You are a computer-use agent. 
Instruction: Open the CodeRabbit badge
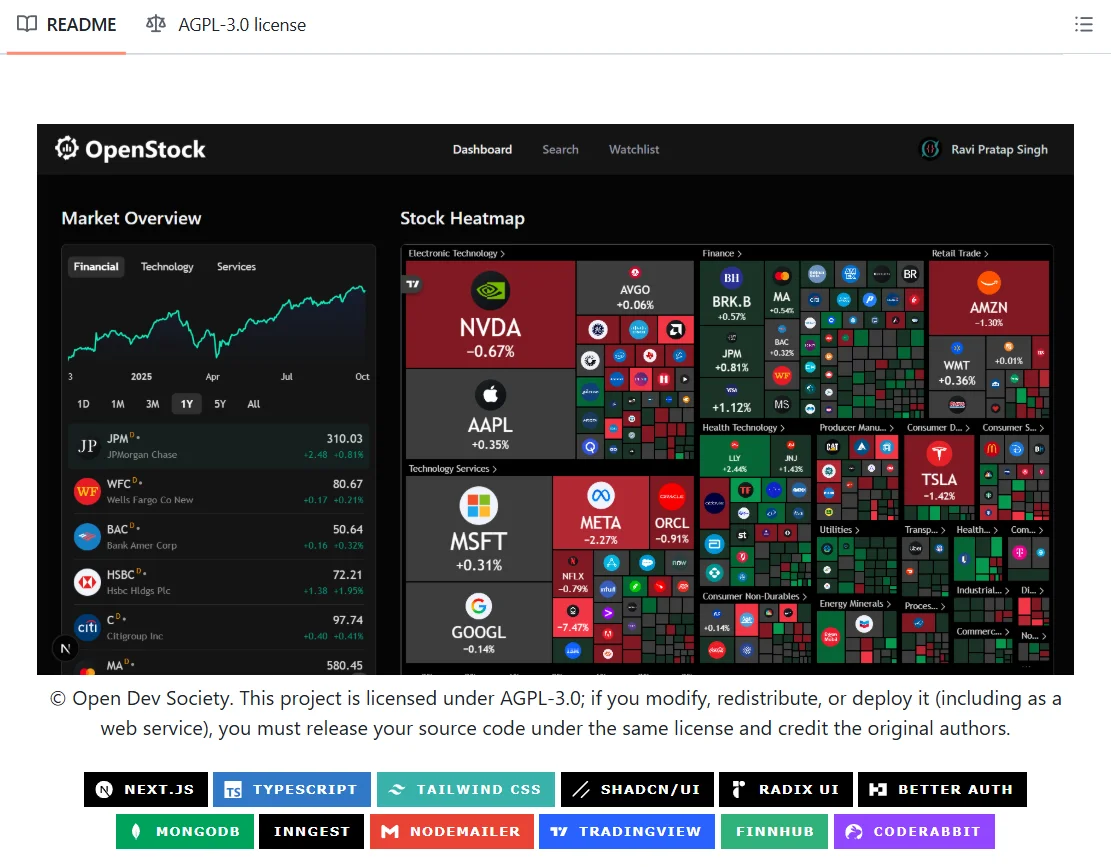click(x=914, y=832)
